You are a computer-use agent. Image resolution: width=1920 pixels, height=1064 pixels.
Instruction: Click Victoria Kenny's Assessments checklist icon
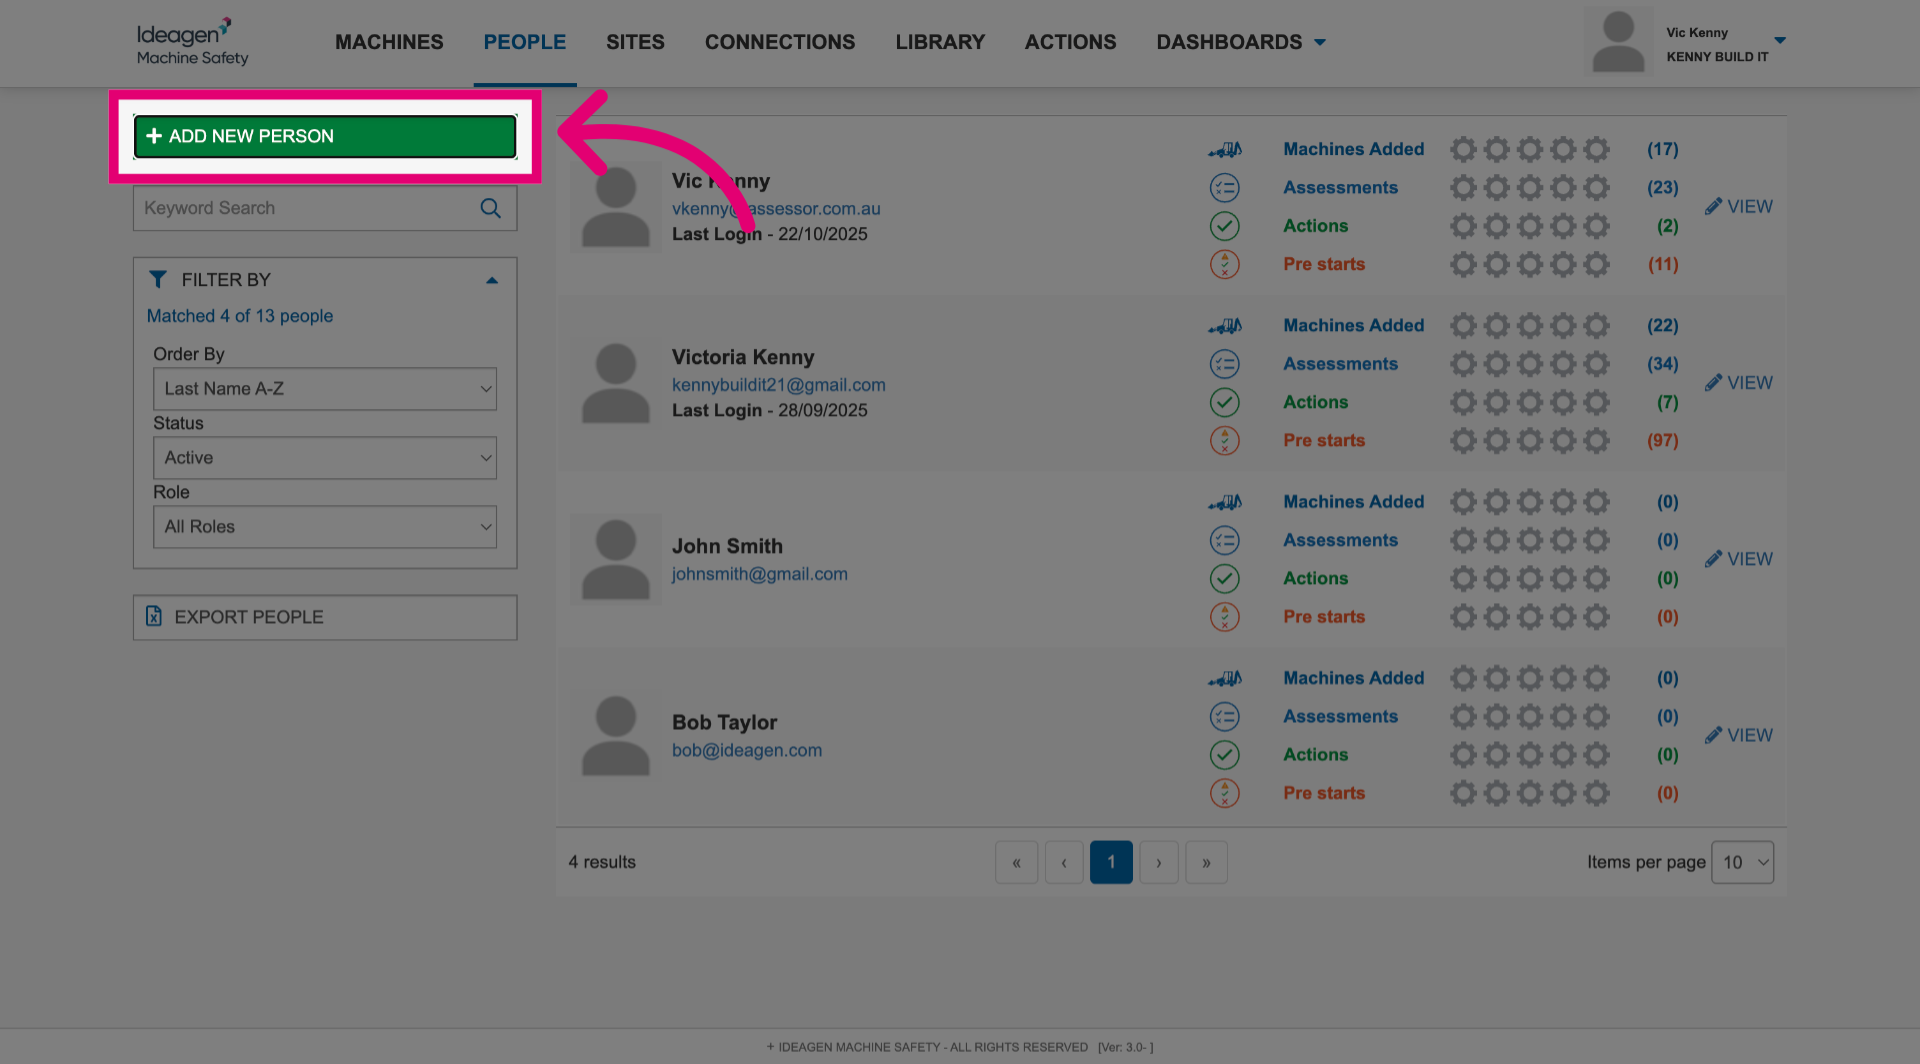[x=1225, y=364]
